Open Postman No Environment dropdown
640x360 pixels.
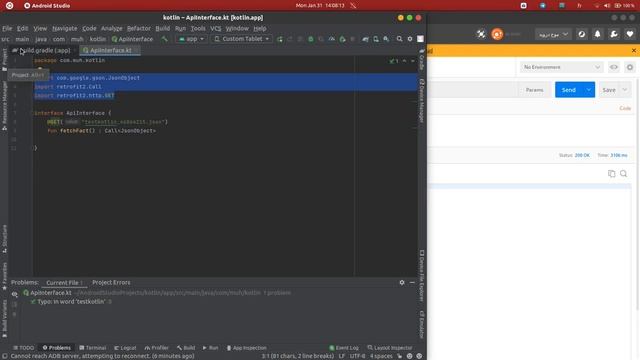[x=561, y=67]
